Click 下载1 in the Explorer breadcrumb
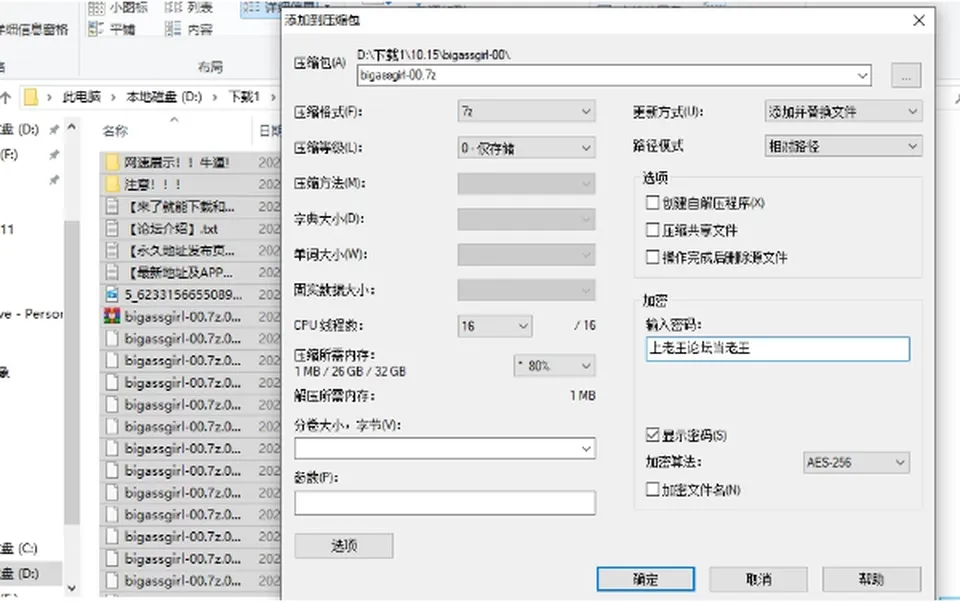This screenshot has width=960, height=602. pos(244,97)
